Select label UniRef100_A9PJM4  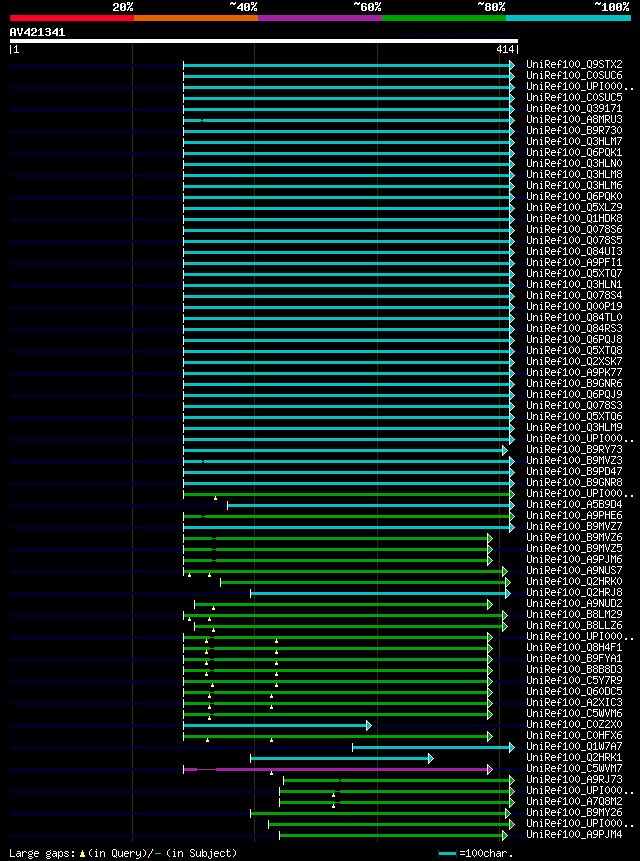pos(574,834)
